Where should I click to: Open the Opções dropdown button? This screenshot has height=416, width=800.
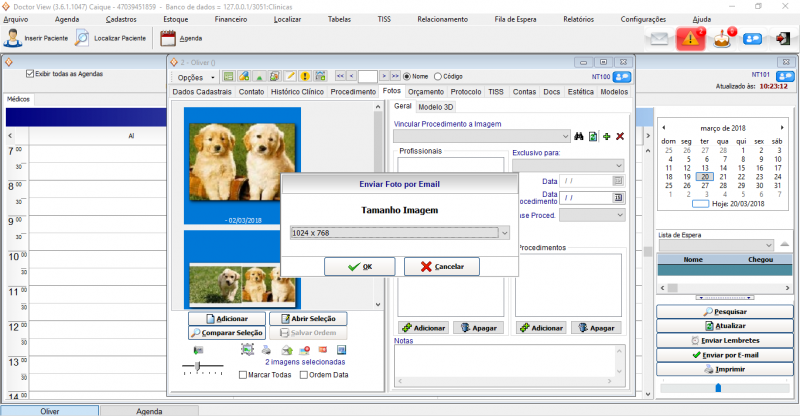(x=195, y=77)
